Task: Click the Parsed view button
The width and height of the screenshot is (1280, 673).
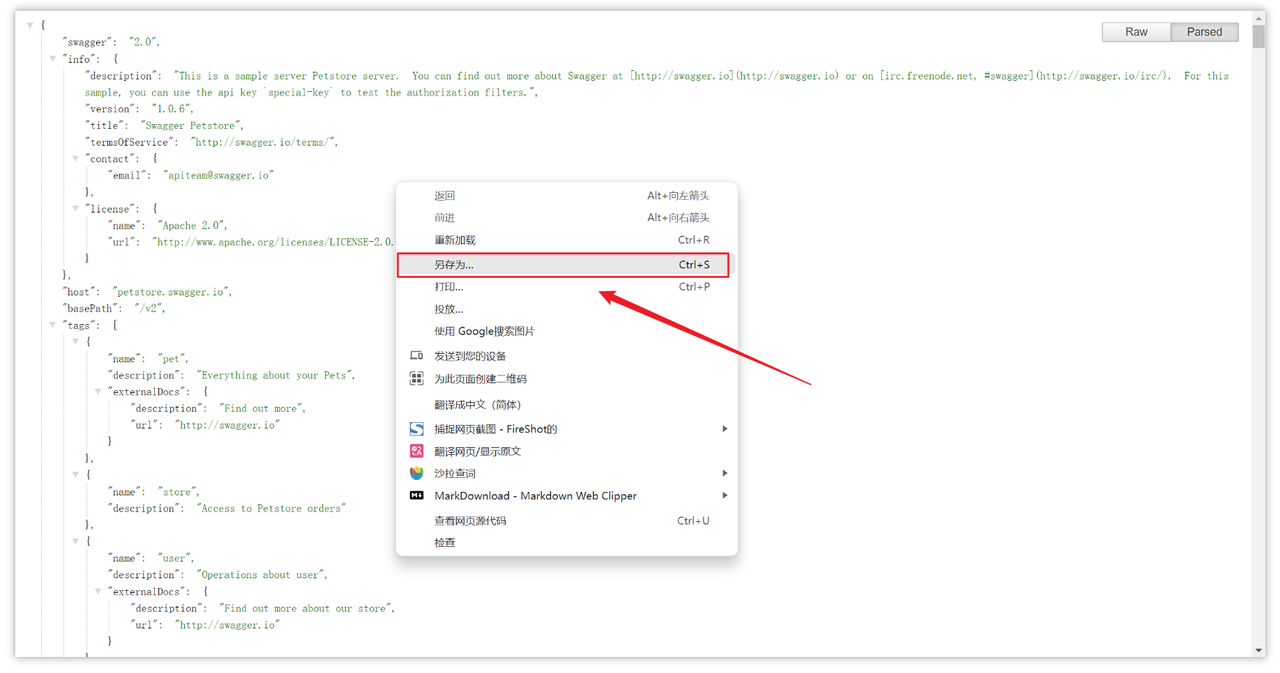Action: coord(1204,31)
